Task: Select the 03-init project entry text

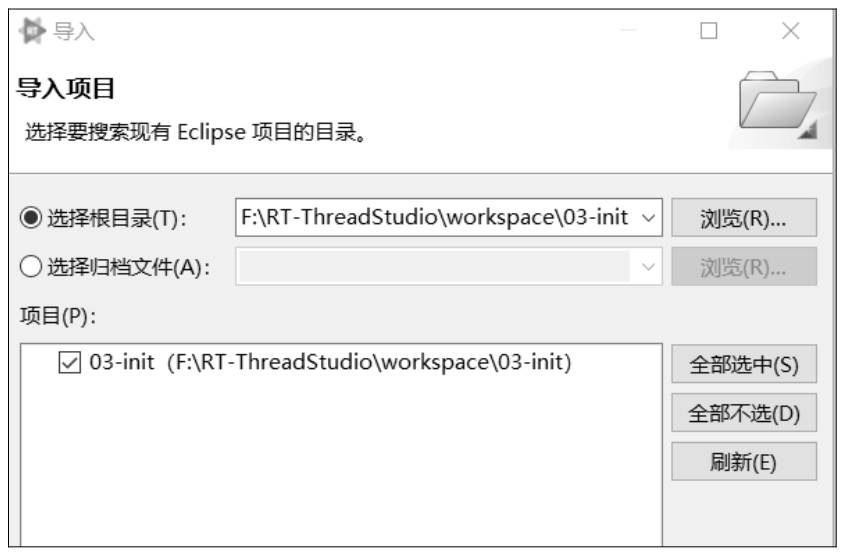Action: coord(330,364)
